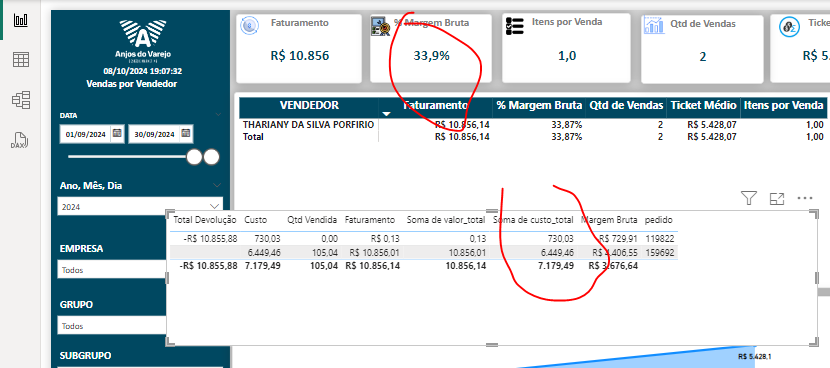Open the 2024 year dropdown
830x368 pixels.
coord(140,207)
